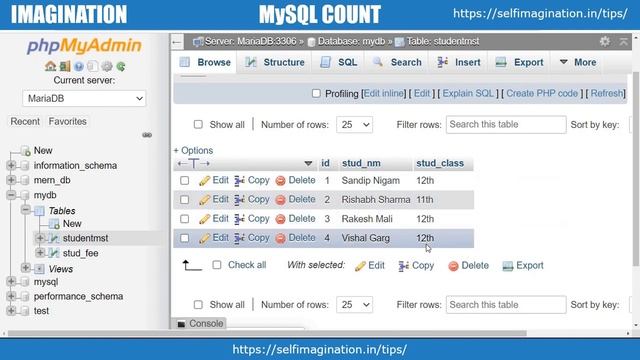
Task: Expand the mern_db database node
Action: [11, 180]
